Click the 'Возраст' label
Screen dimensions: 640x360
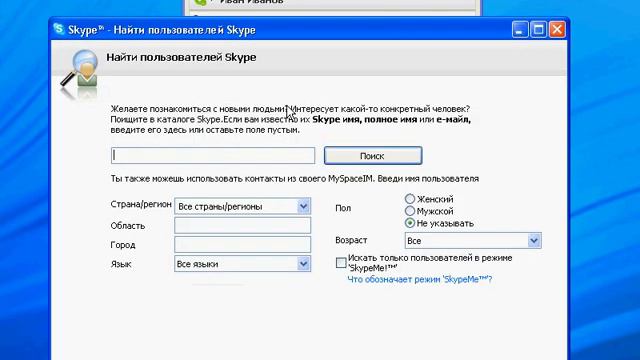(x=351, y=240)
